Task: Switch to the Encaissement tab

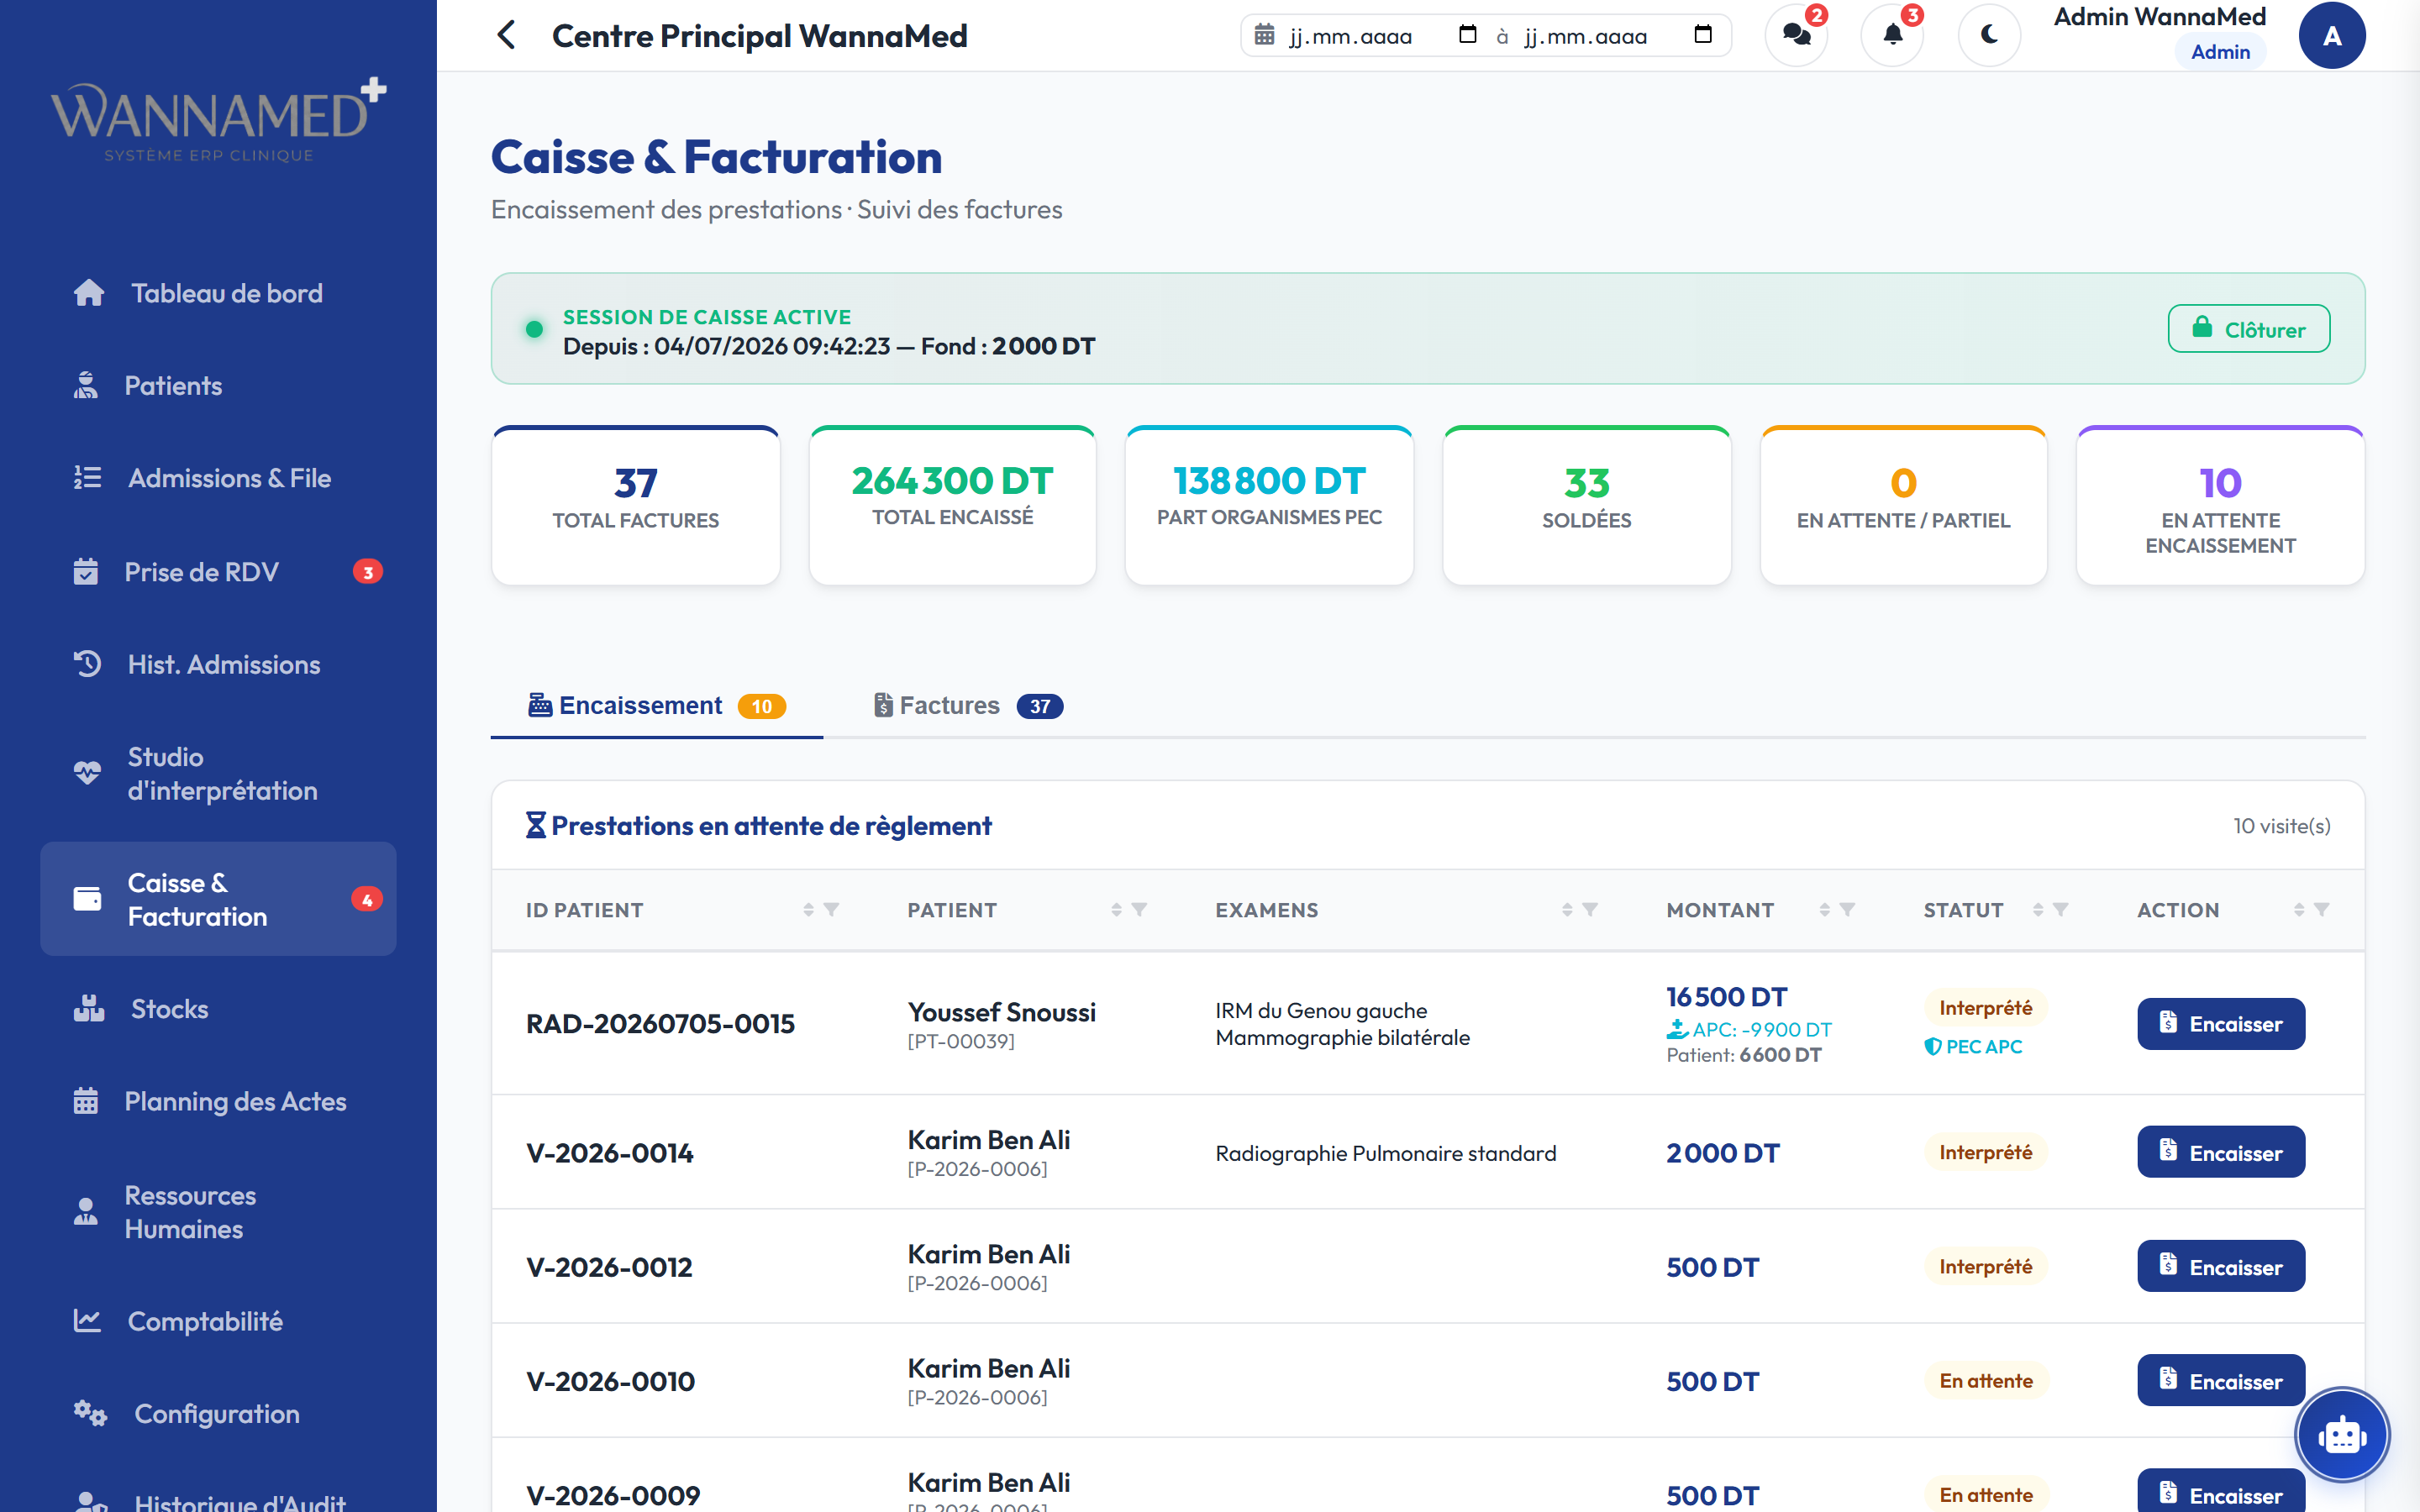Action: pyautogui.click(x=656, y=706)
